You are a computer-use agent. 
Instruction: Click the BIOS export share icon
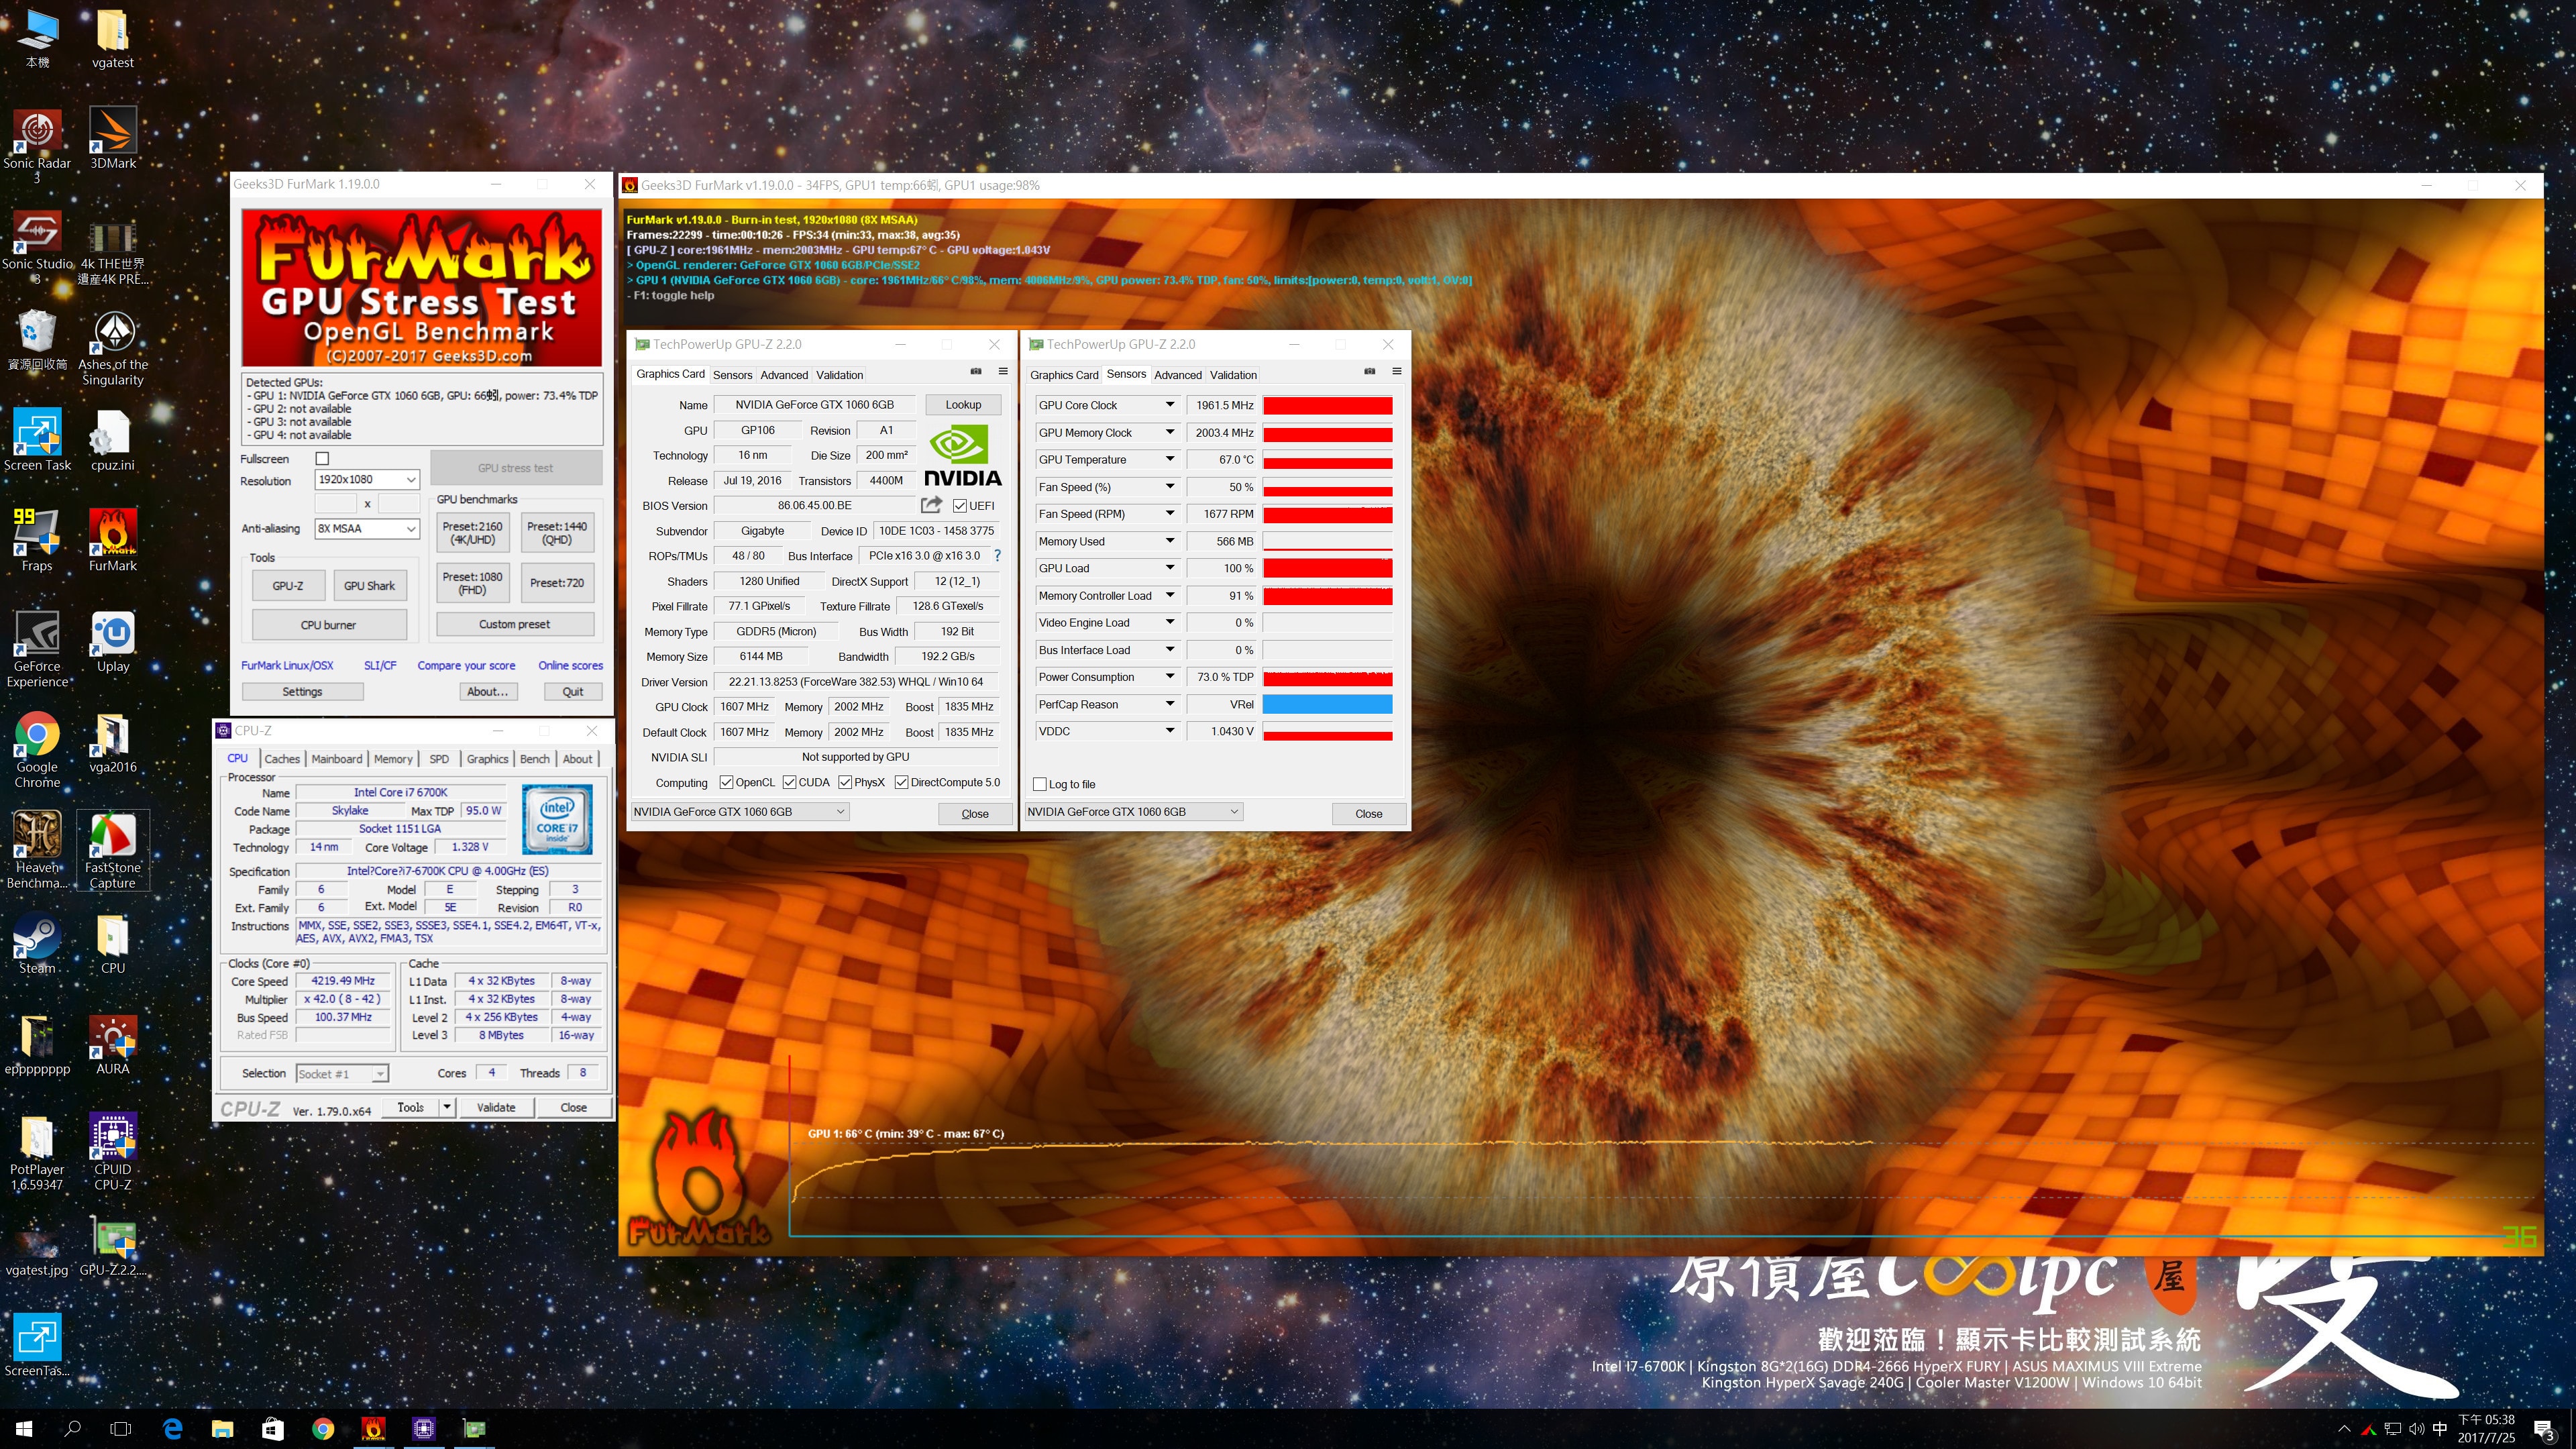click(931, 505)
